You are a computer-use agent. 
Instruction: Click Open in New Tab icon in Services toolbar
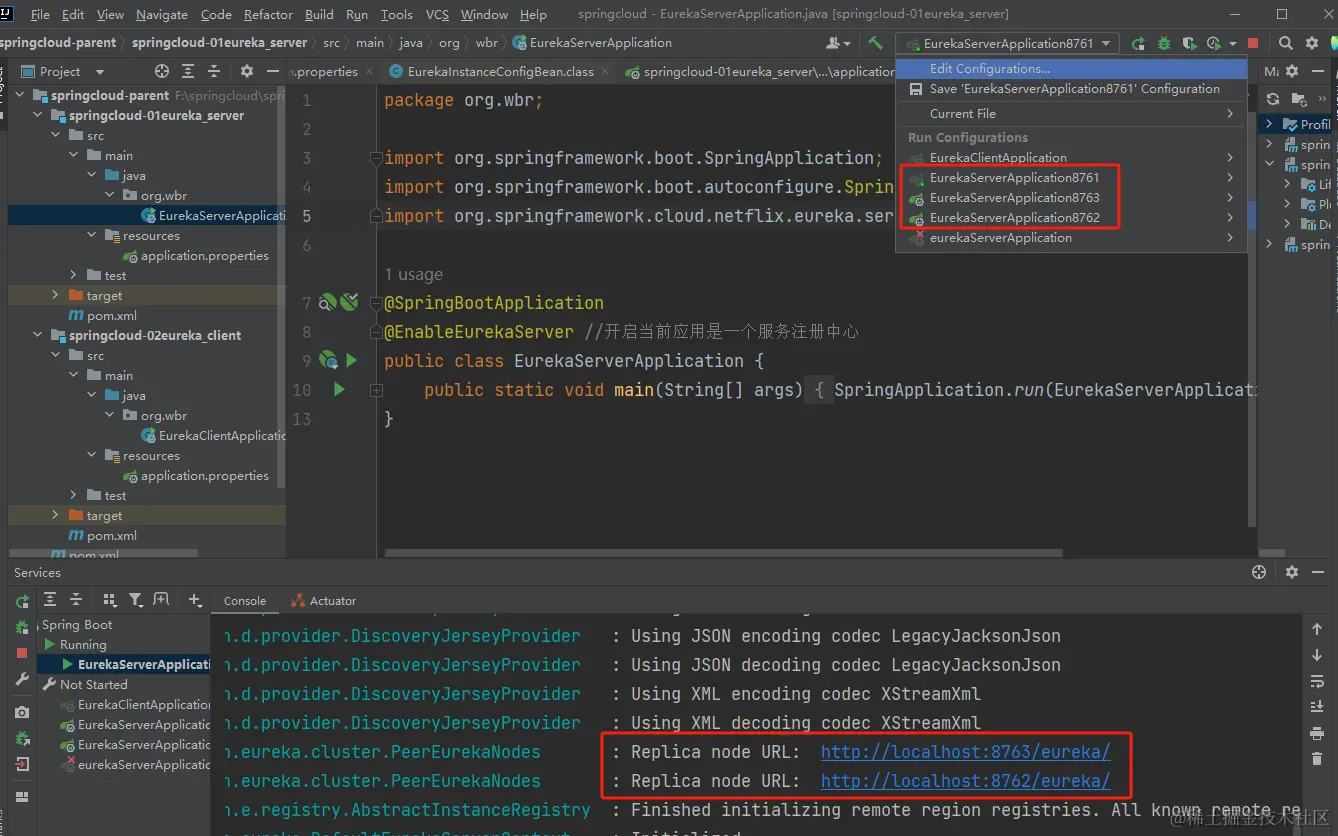click(161, 600)
